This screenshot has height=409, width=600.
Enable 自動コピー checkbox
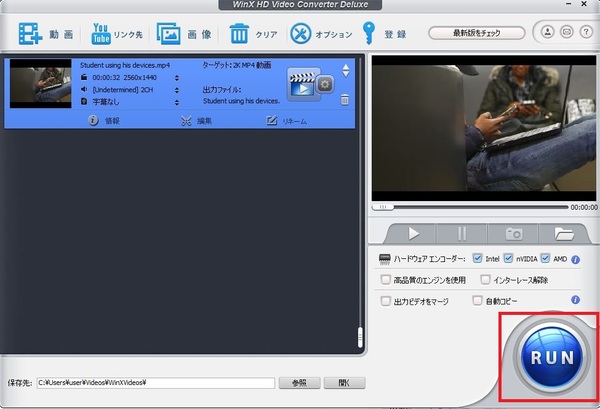(477, 301)
